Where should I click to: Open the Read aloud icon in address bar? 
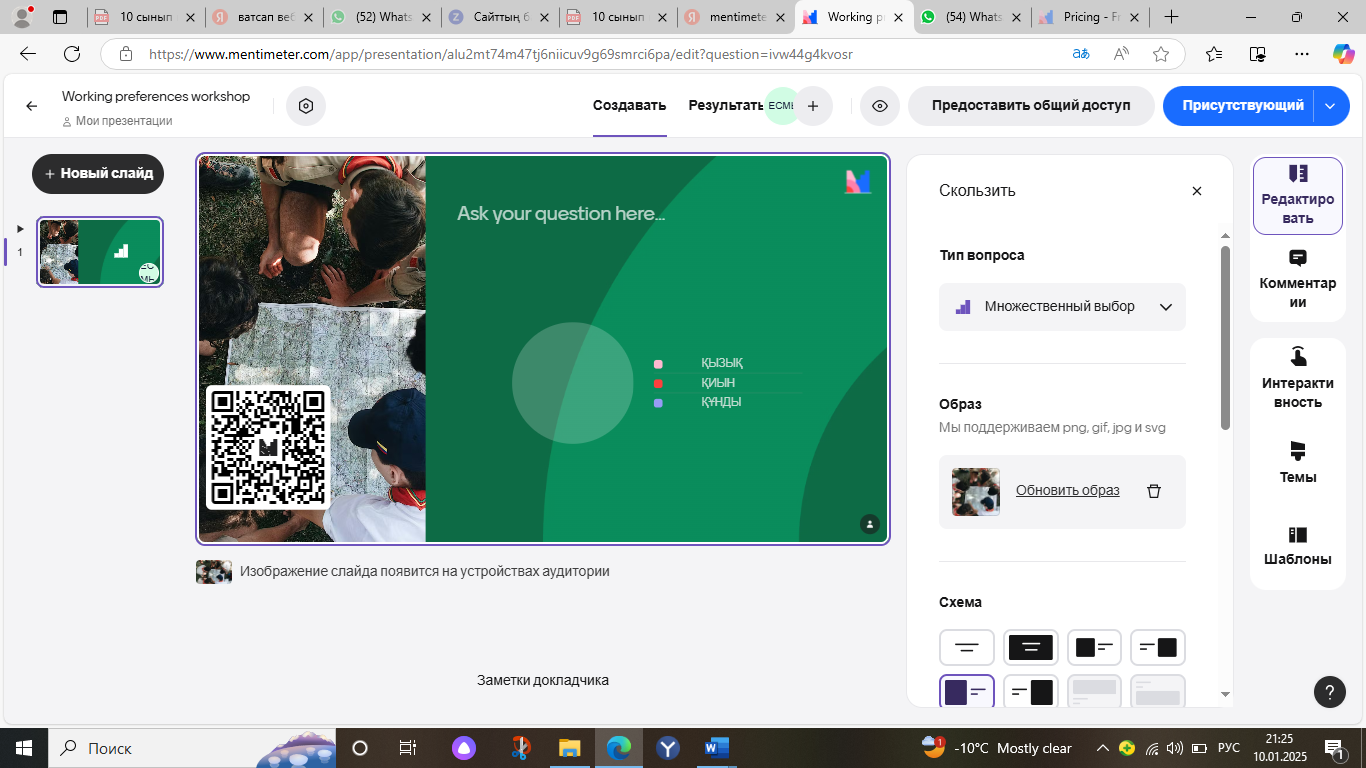1122,54
